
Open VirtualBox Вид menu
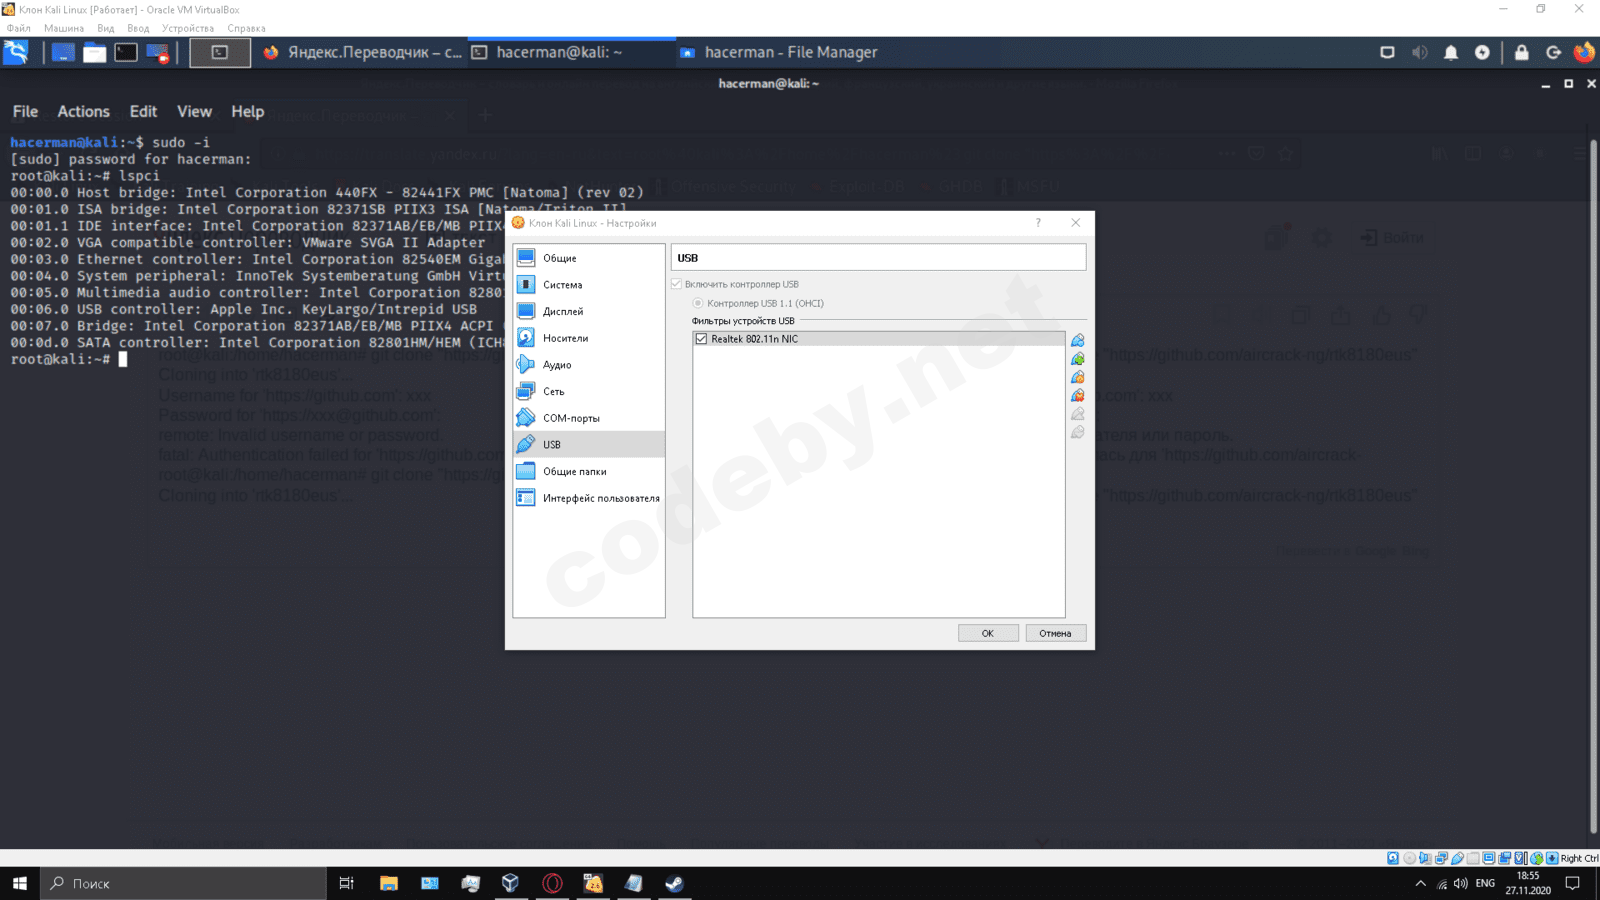pos(106,28)
